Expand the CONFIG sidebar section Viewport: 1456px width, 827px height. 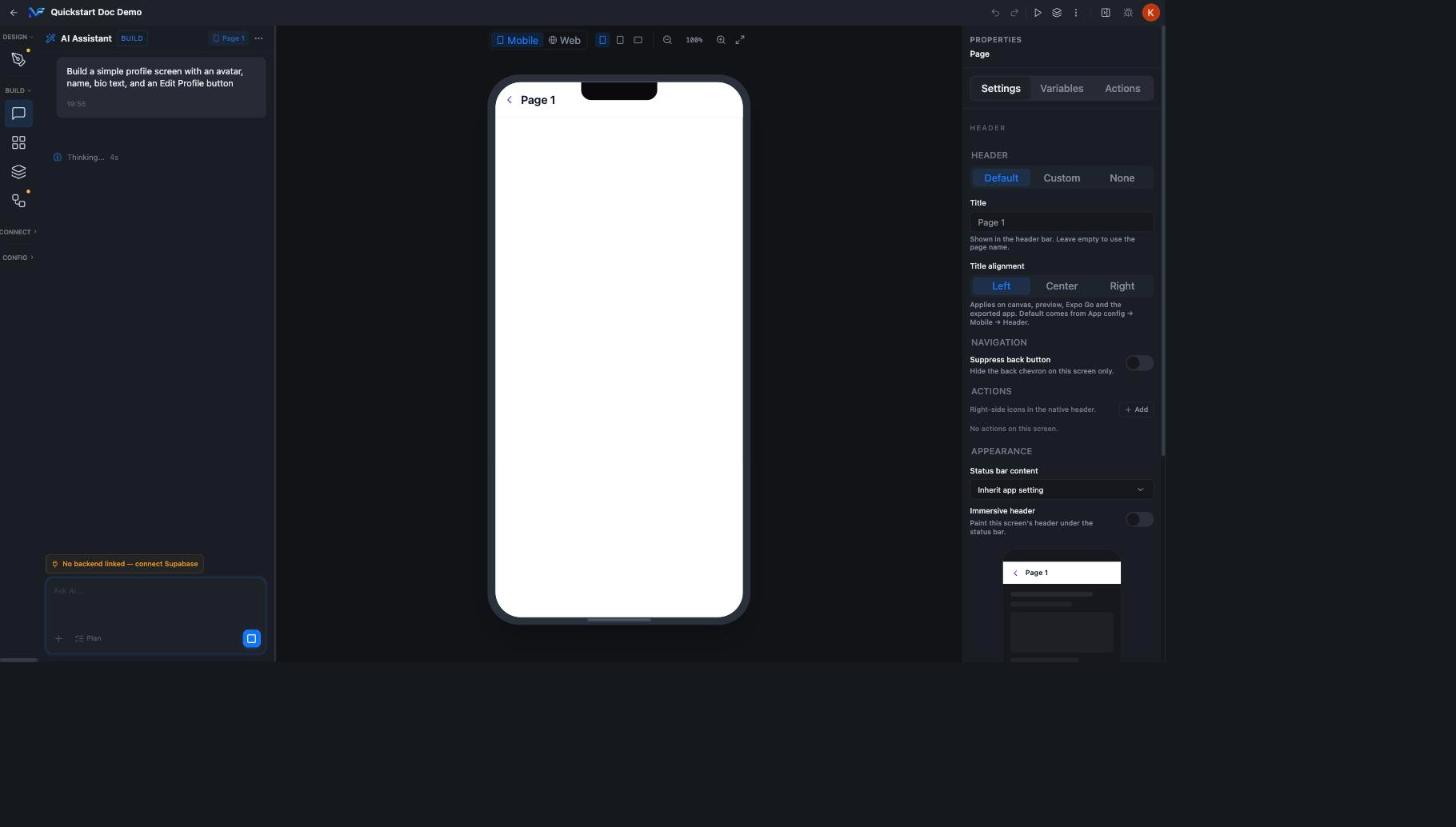(x=17, y=258)
